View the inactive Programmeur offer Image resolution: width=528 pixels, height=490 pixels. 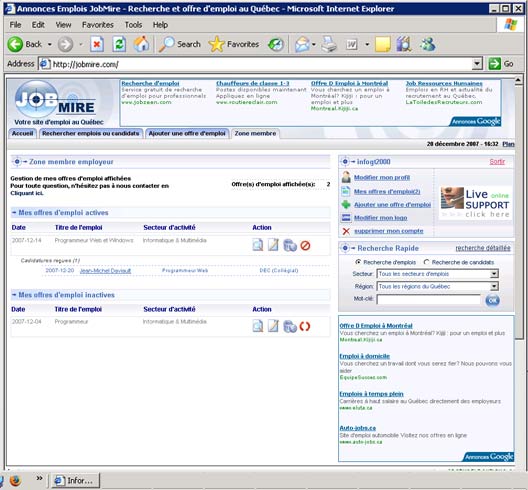[258, 326]
